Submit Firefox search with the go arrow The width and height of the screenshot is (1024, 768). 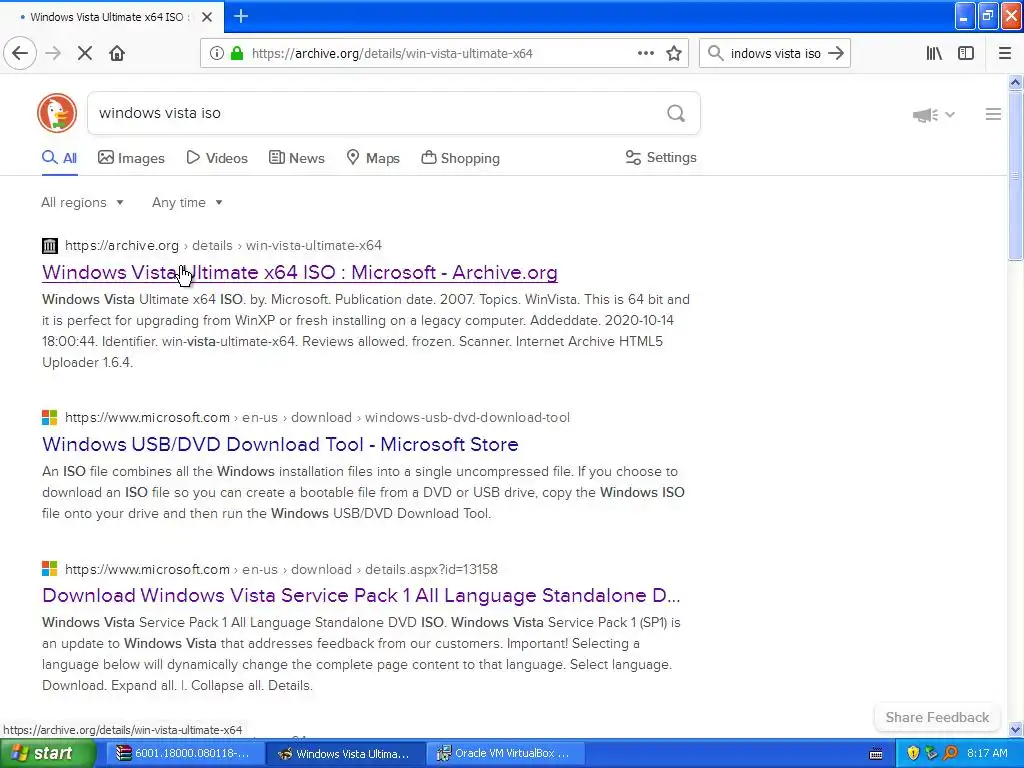point(836,53)
